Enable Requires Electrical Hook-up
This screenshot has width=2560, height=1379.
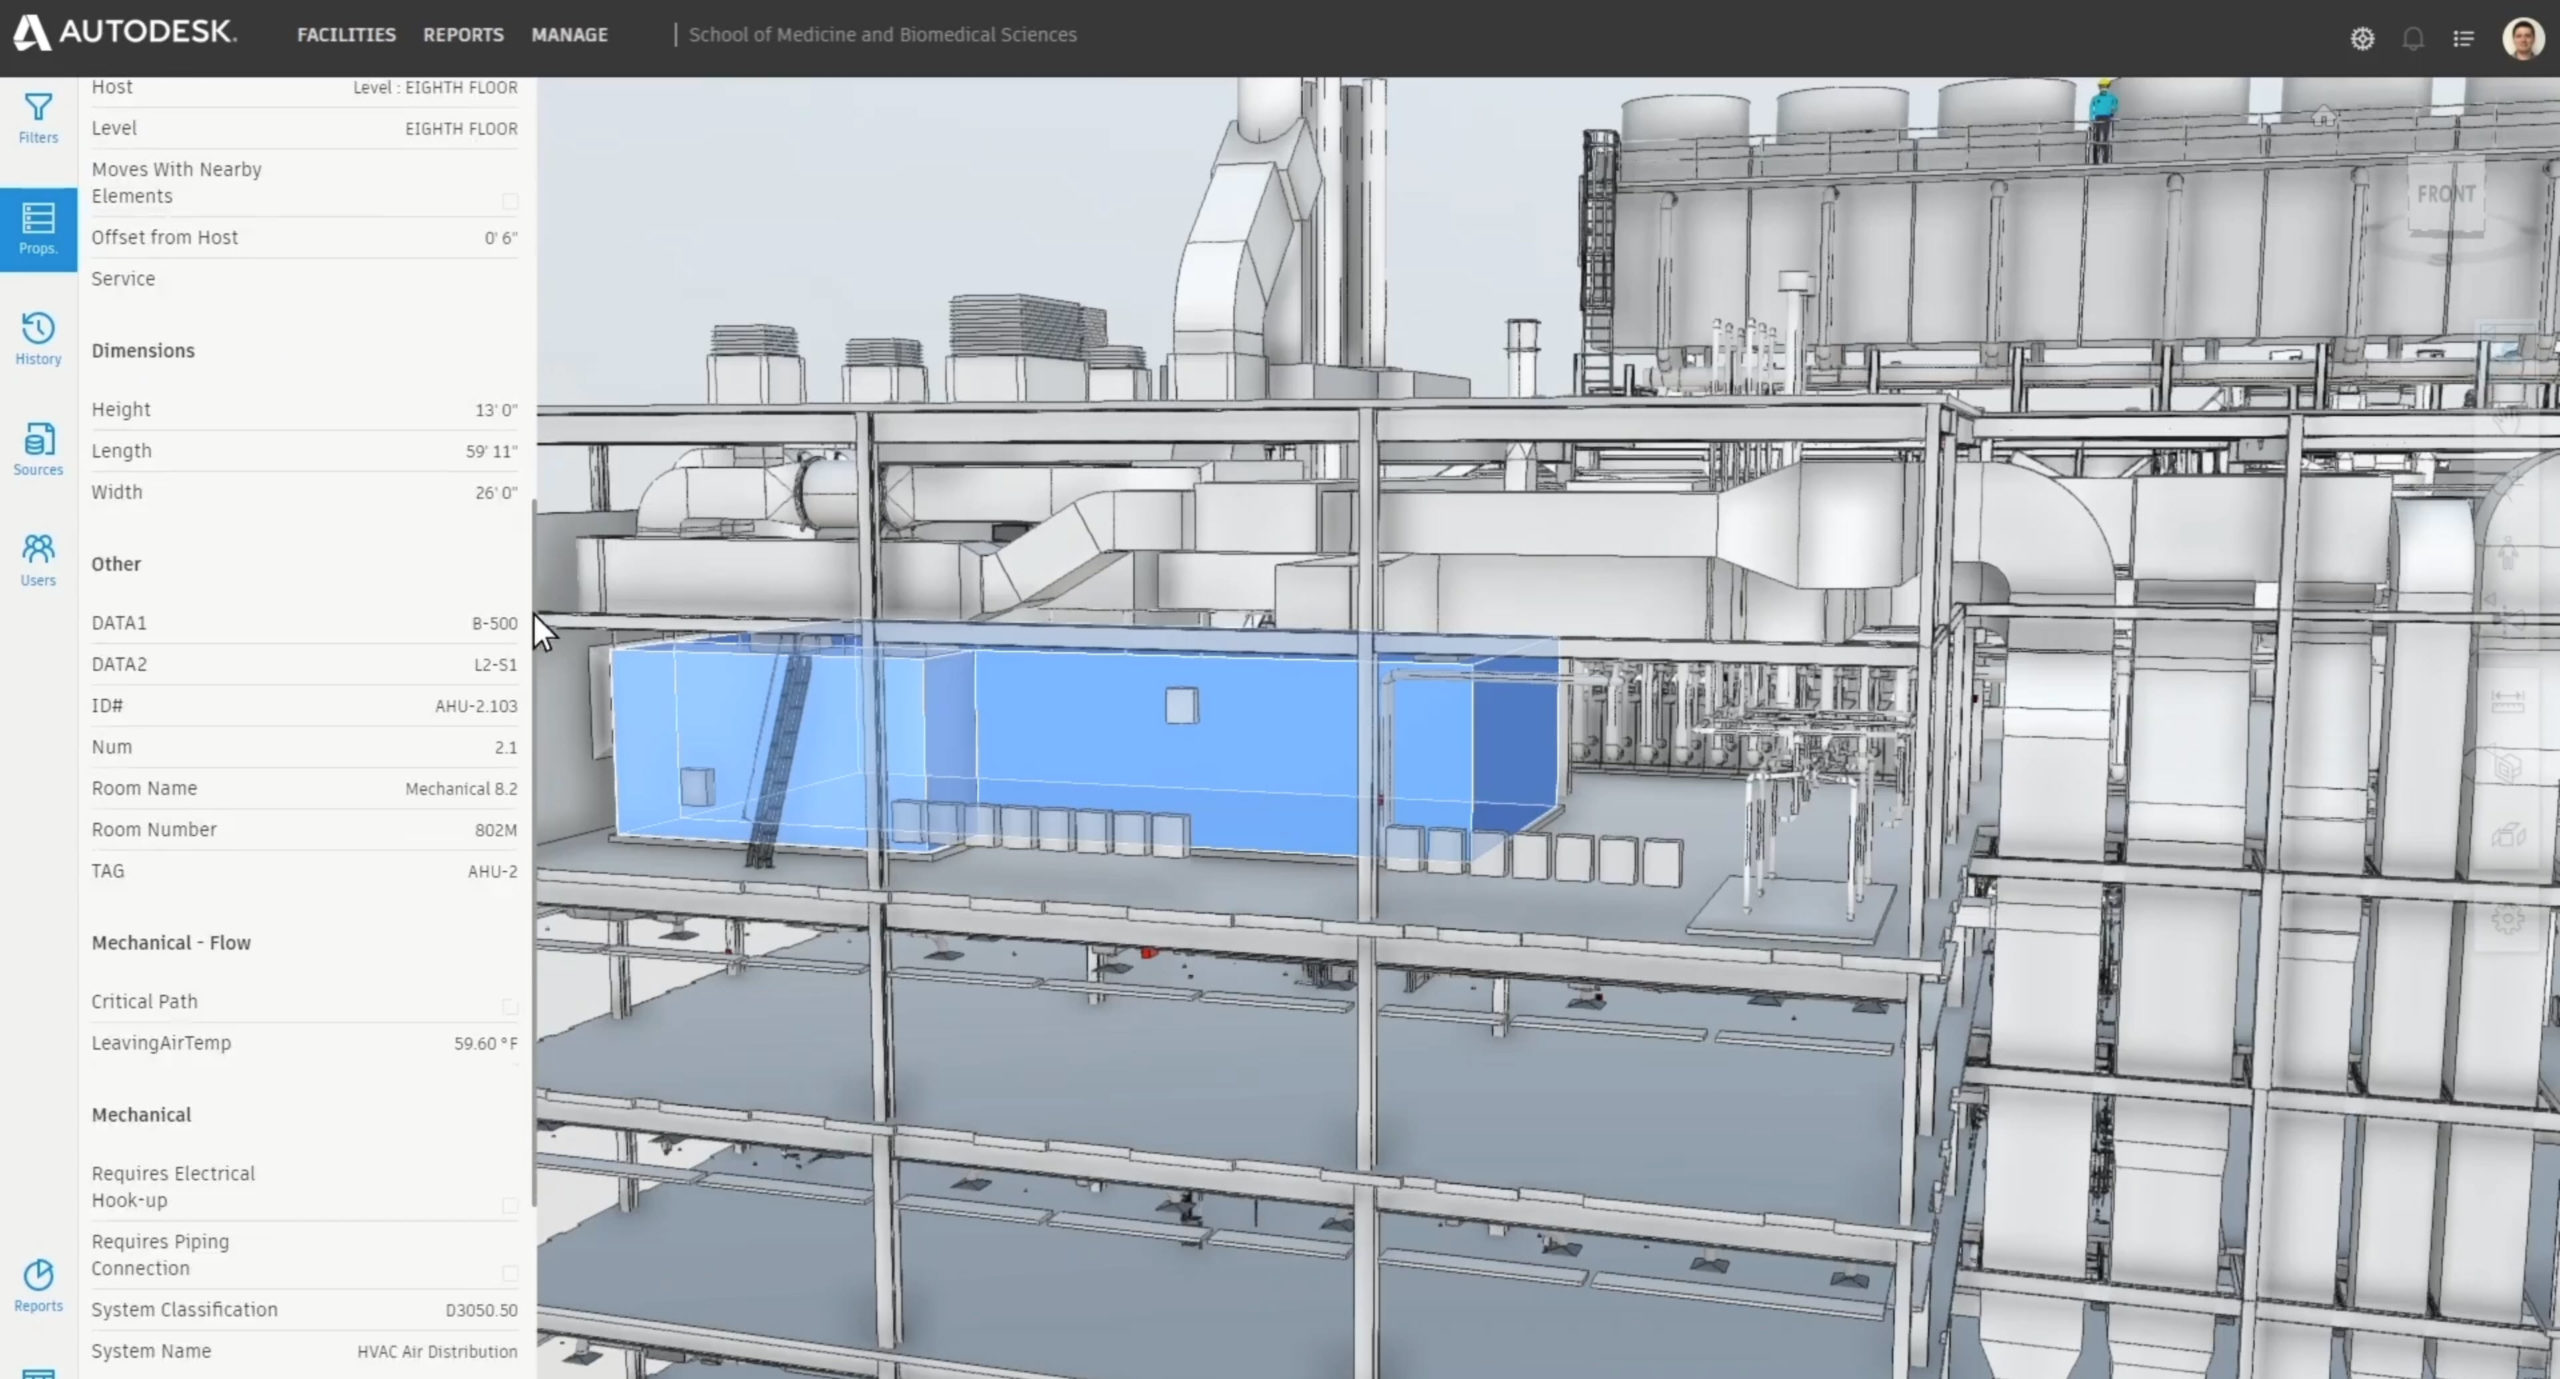pos(511,1205)
